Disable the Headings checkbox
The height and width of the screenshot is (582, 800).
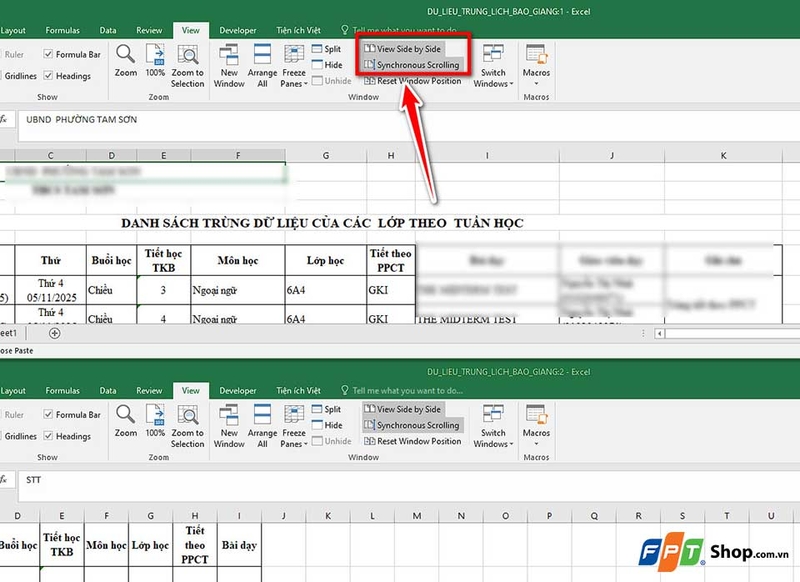click(49, 74)
